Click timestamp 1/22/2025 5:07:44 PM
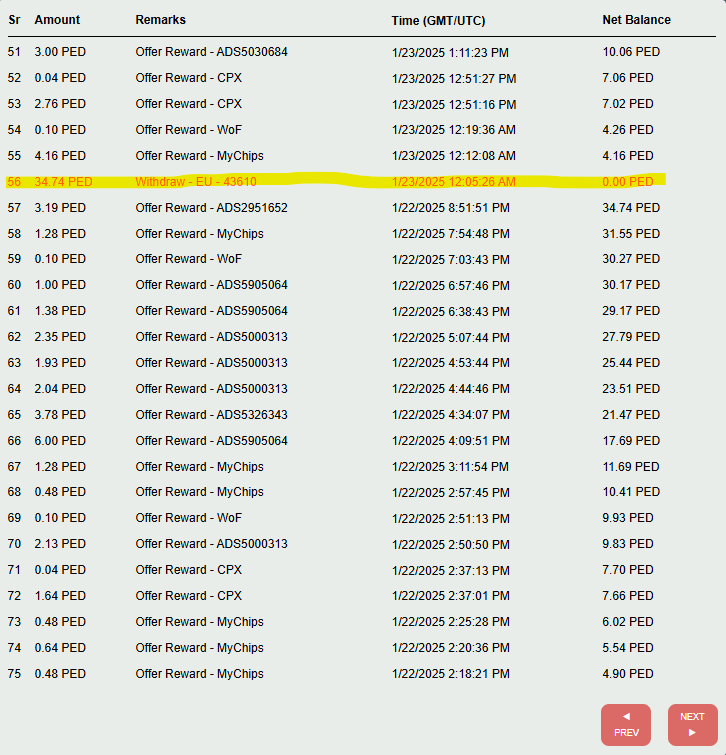Screen dimensions: 726x755 [x=451, y=338]
